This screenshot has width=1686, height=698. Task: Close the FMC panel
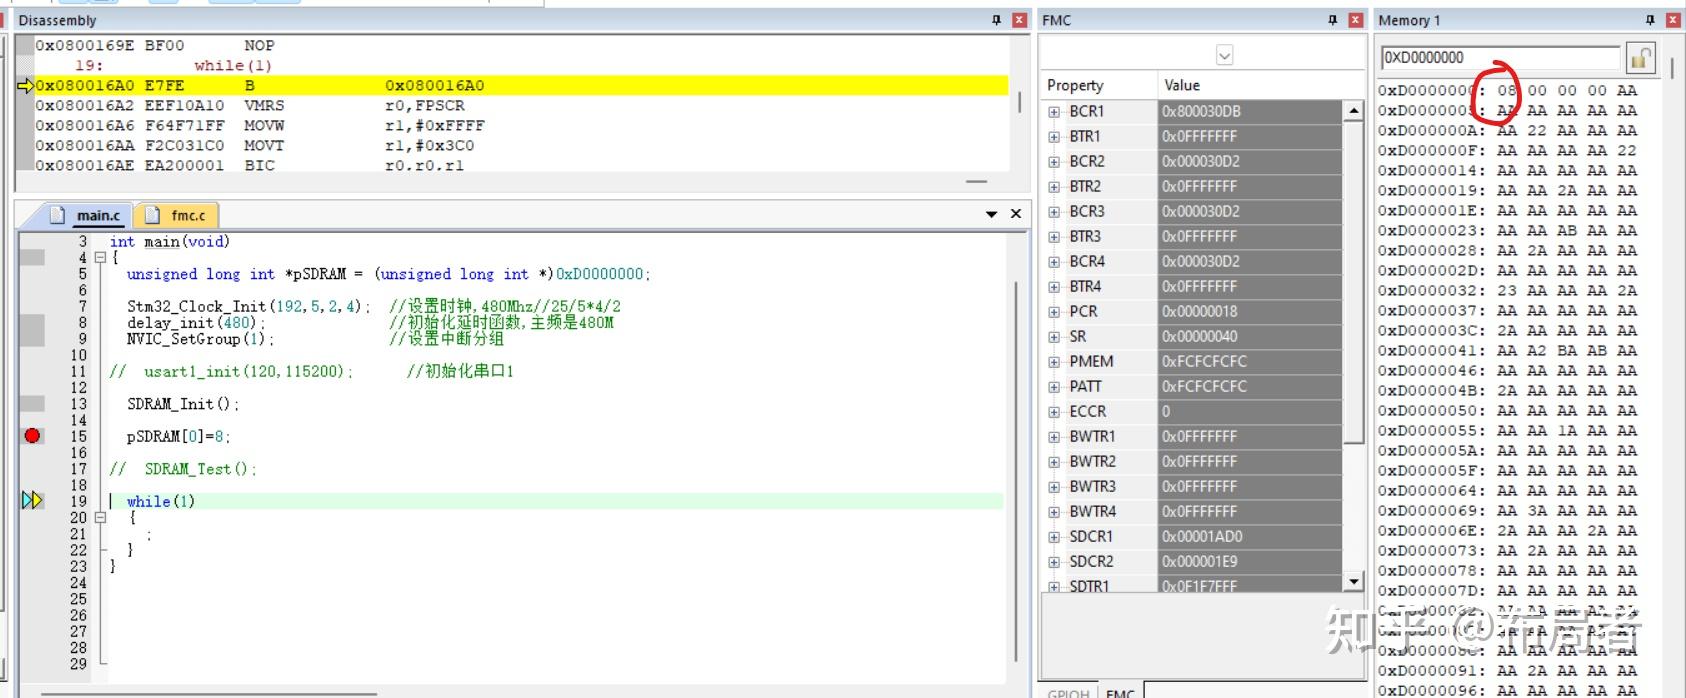[1355, 20]
